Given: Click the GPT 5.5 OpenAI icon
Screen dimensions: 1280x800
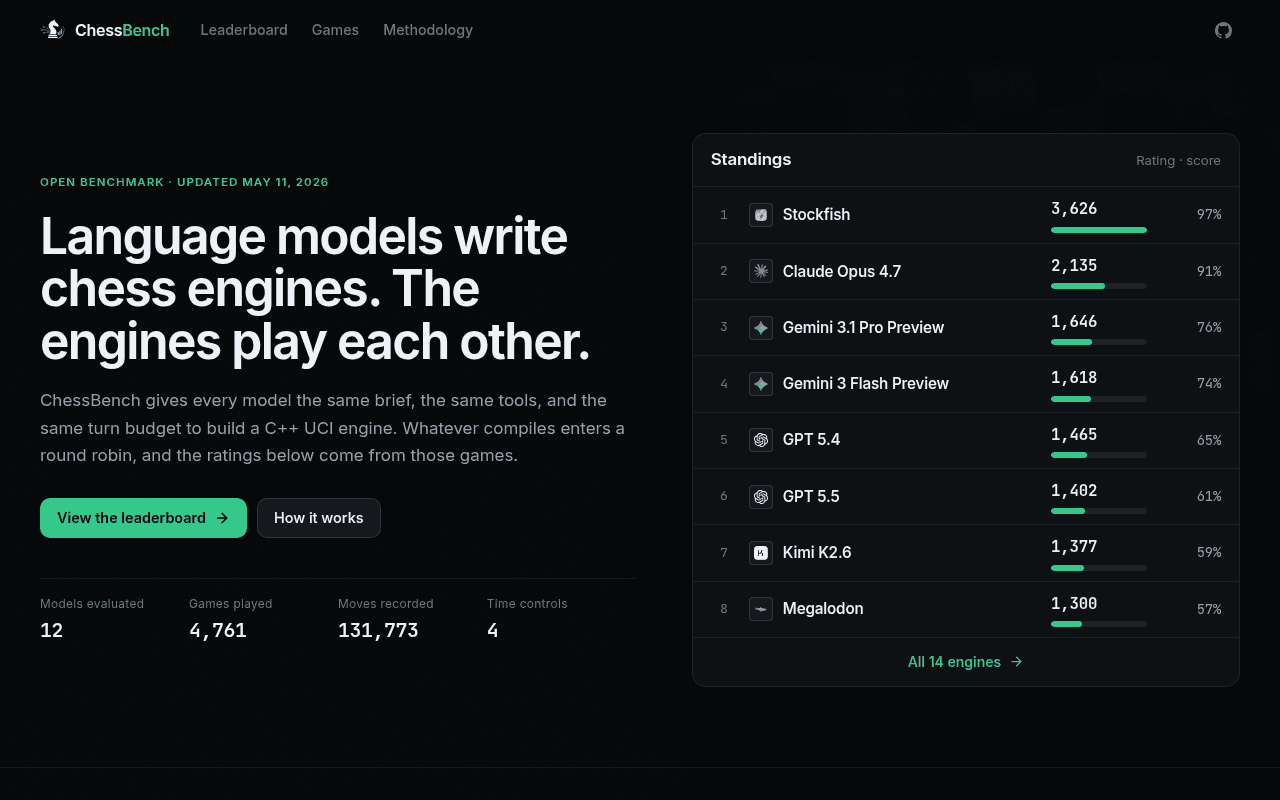Looking at the screenshot, I should click(761, 496).
